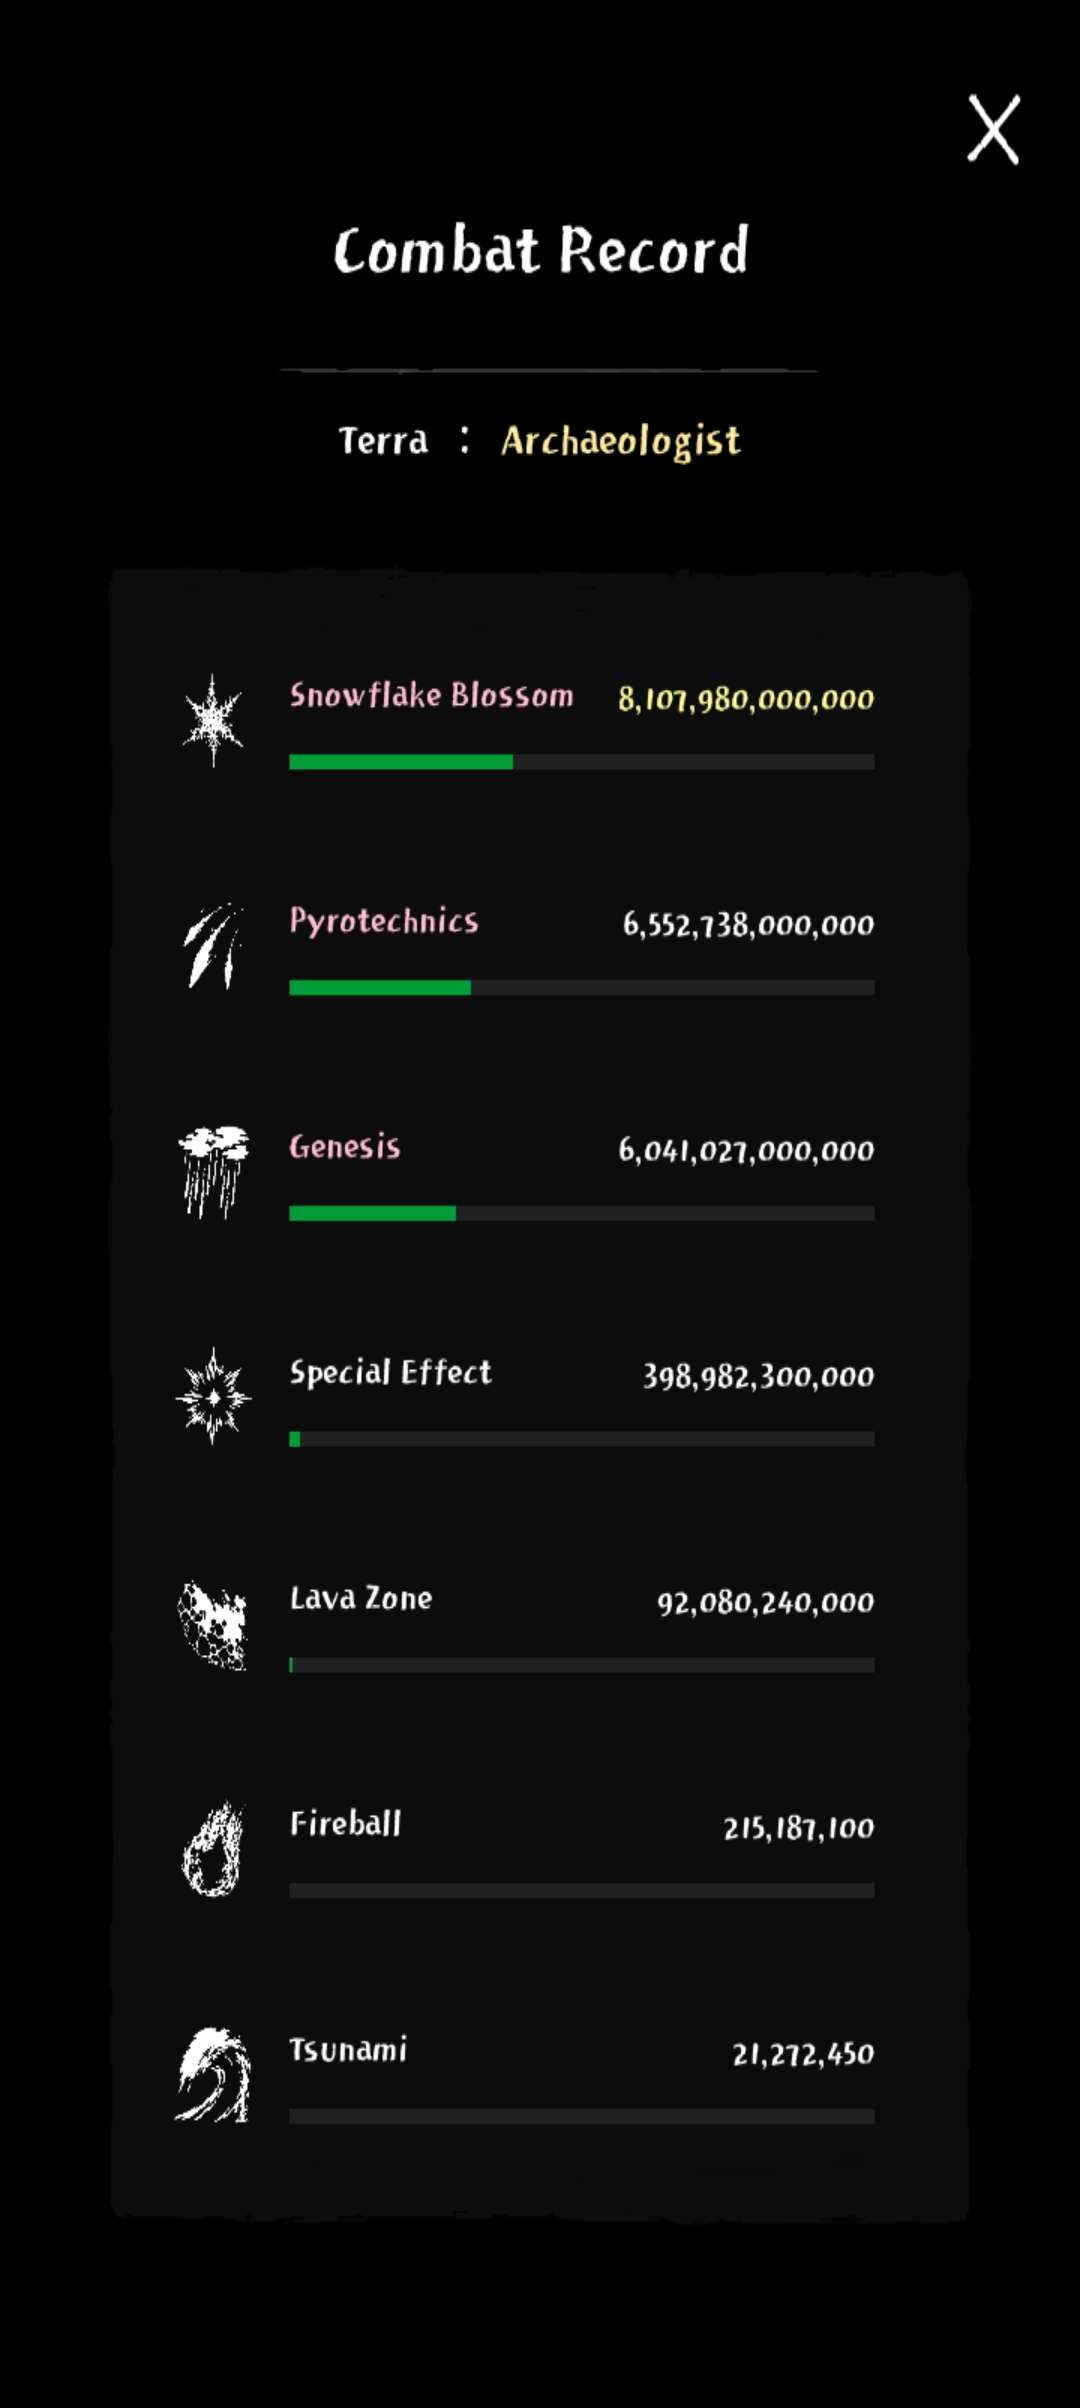Select the Pyrotechnics skill name

(384, 921)
